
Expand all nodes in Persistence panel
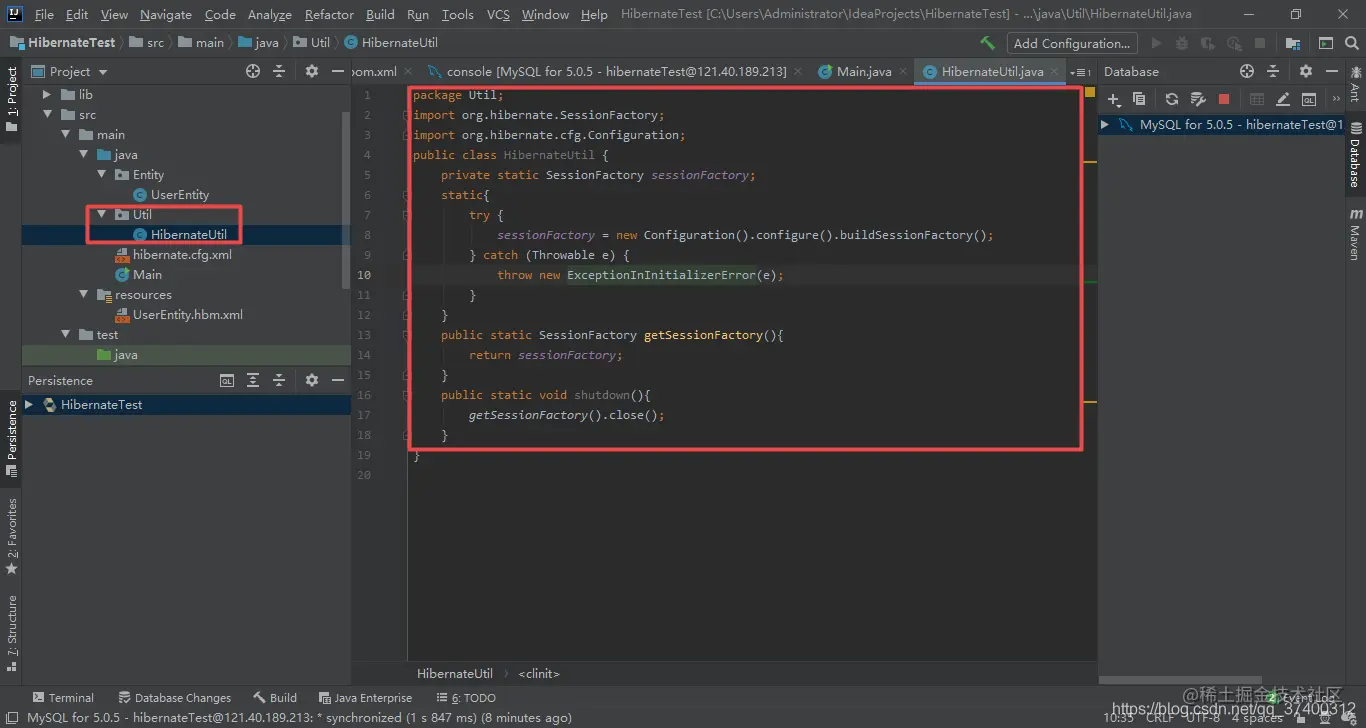point(253,380)
